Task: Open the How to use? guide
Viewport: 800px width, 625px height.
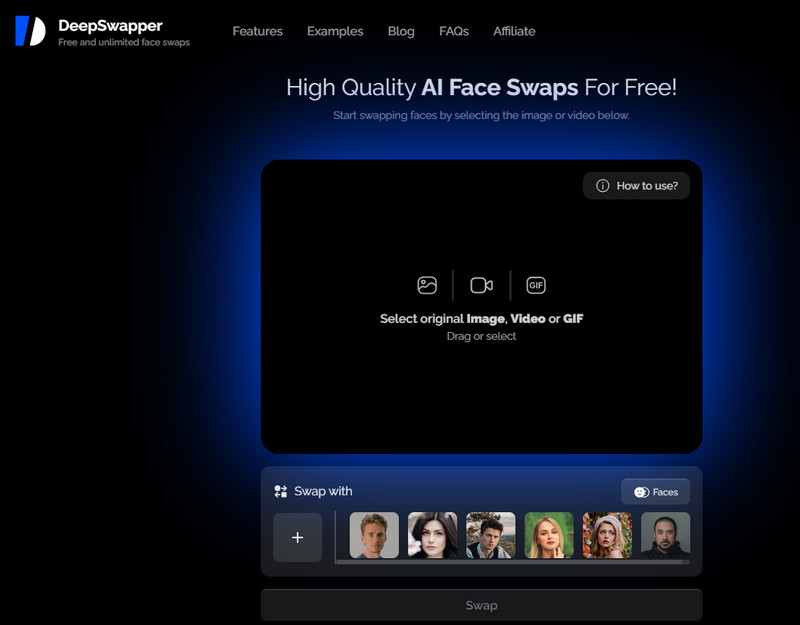Action: 636,186
